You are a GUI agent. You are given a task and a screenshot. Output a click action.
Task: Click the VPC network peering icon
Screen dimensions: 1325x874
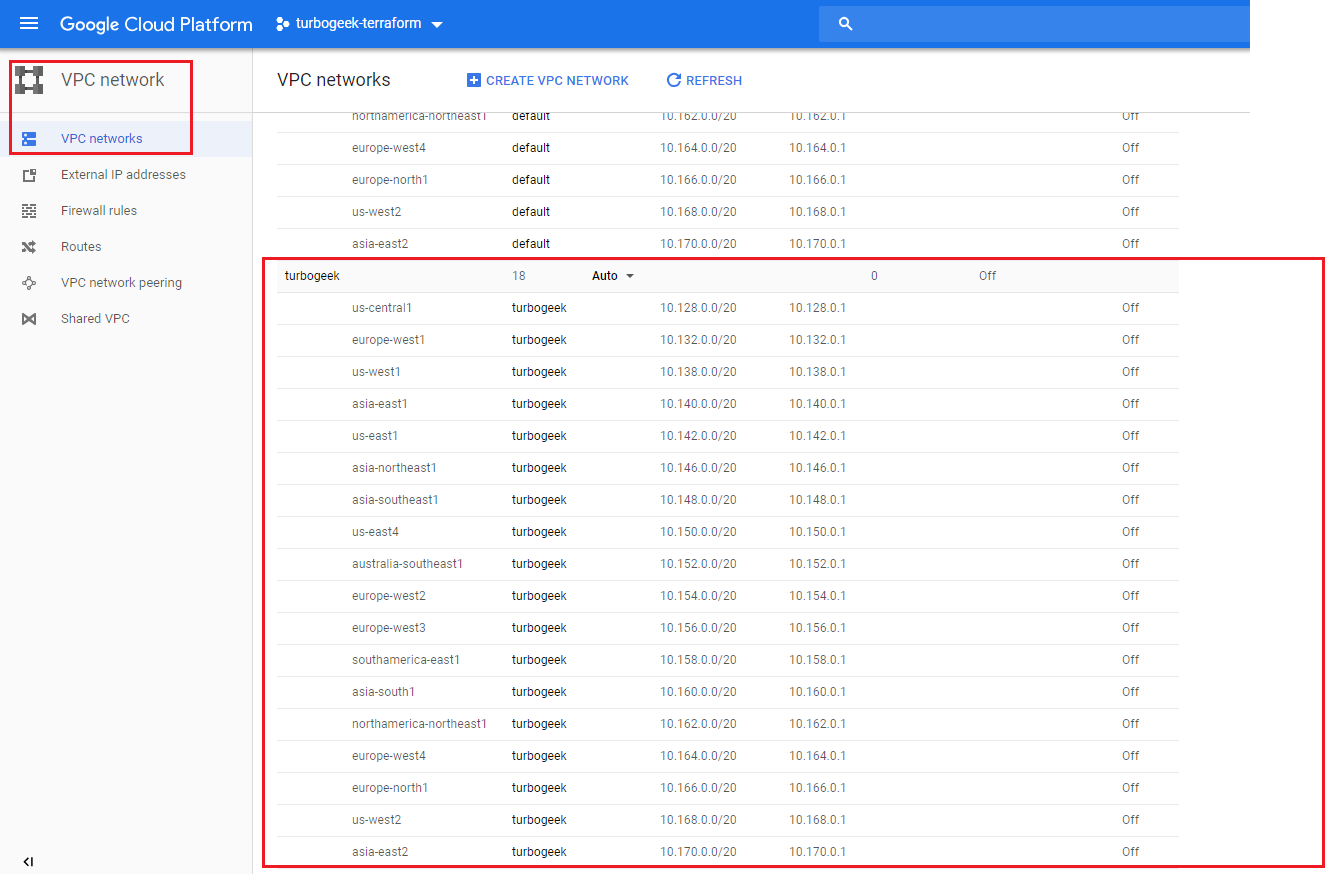(x=29, y=283)
